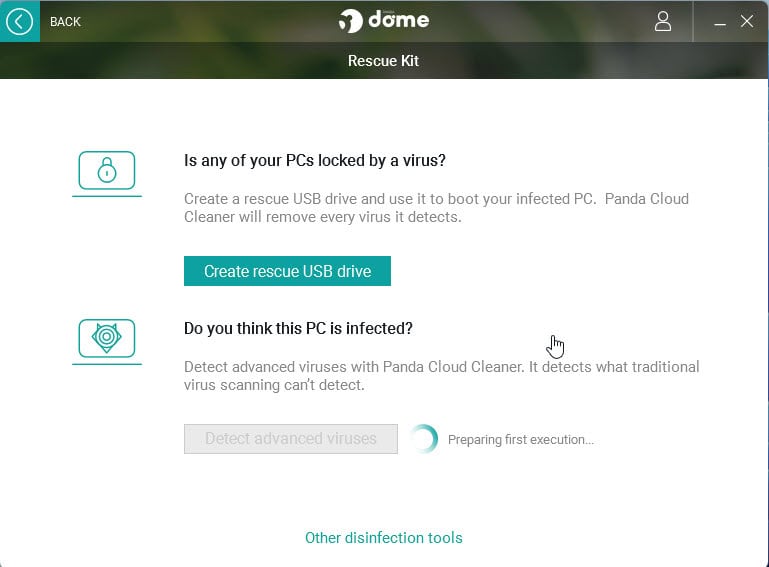The image size is (769, 567).
Task: Click the padlock rescue drive icon
Action: 107,170
